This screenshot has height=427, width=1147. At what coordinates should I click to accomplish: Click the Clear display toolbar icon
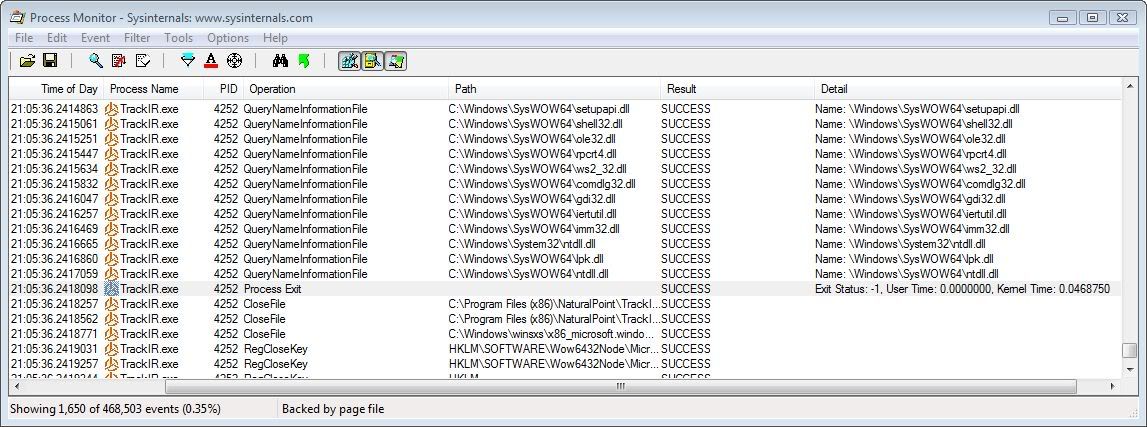tap(143, 61)
